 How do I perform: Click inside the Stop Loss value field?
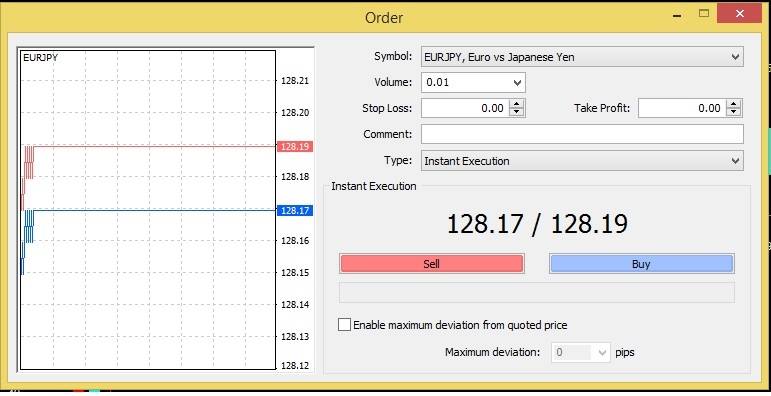tap(466, 108)
